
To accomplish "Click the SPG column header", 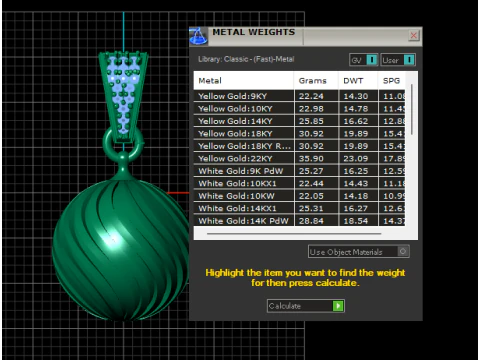I will point(392,81).
